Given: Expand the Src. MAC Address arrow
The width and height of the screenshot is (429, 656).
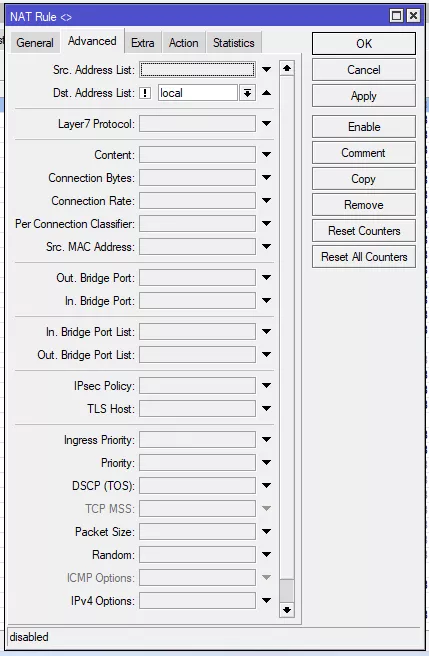Looking at the screenshot, I should click(266, 246).
